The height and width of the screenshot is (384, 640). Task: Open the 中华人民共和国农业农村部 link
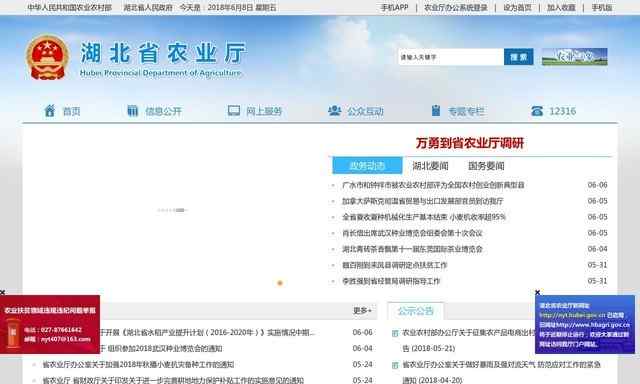pos(70,7)
